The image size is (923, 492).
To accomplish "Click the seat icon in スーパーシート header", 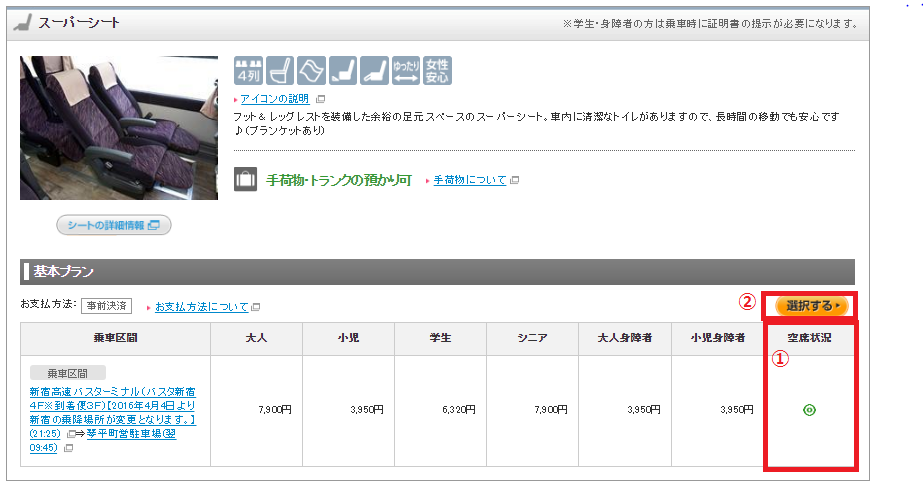I will coord(24,23).
